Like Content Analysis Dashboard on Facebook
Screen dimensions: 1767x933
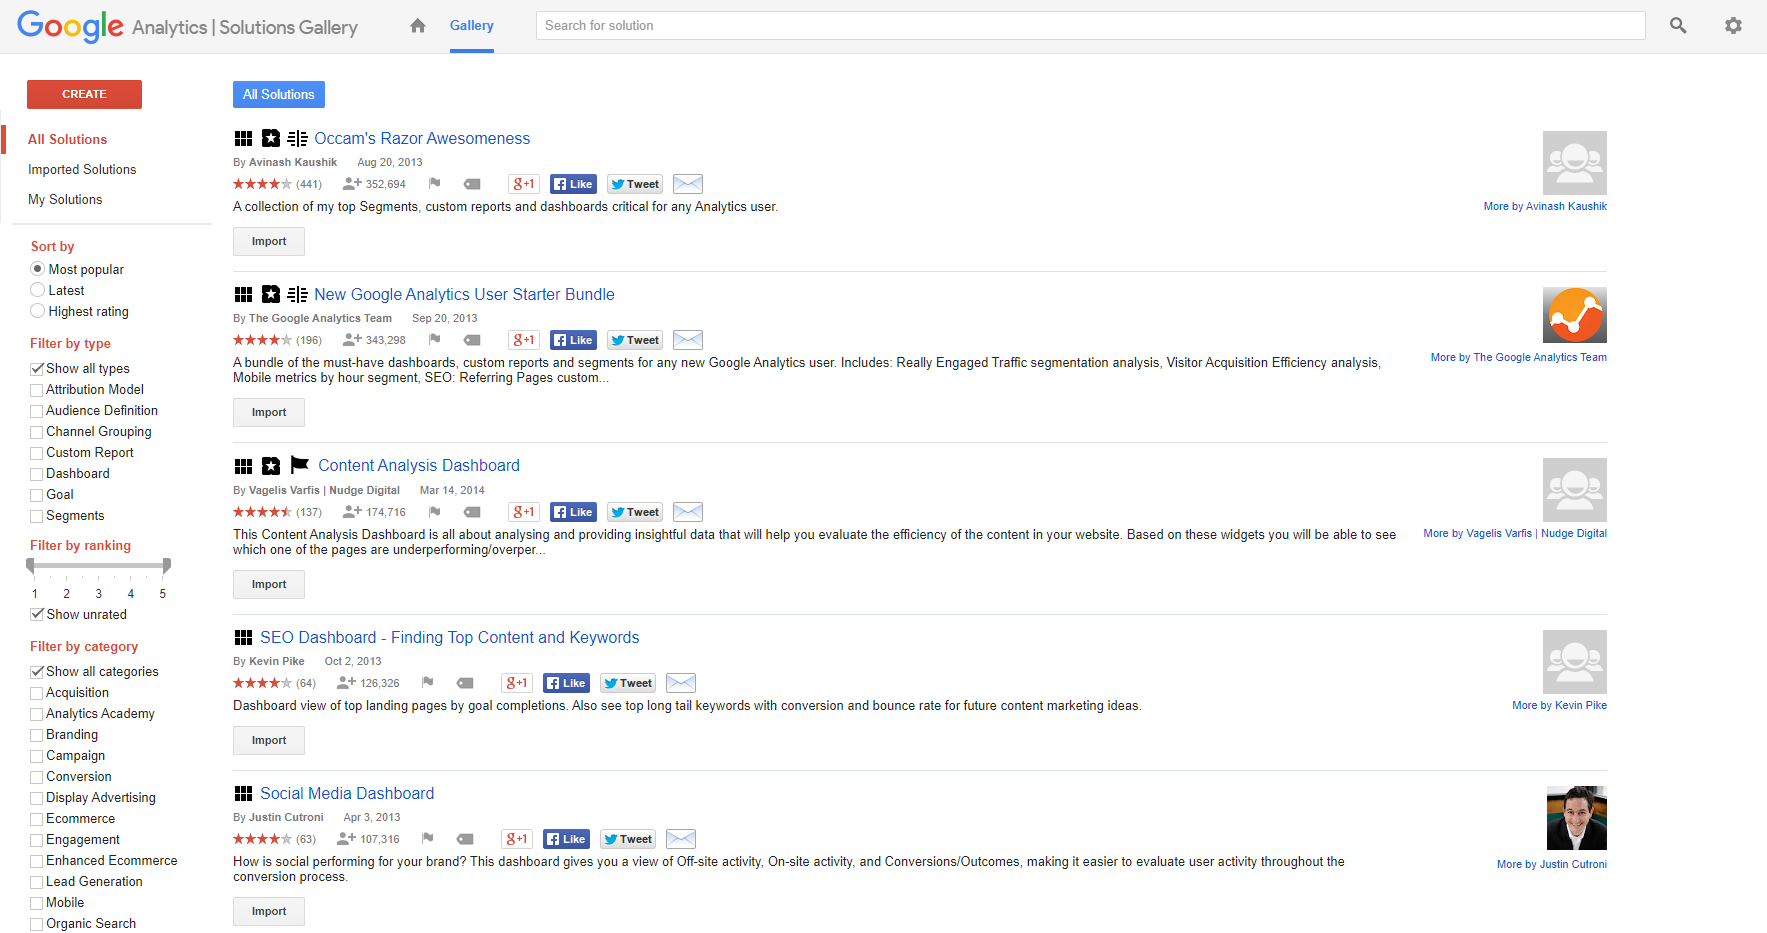pyautogui.click(x=573, y=512)
